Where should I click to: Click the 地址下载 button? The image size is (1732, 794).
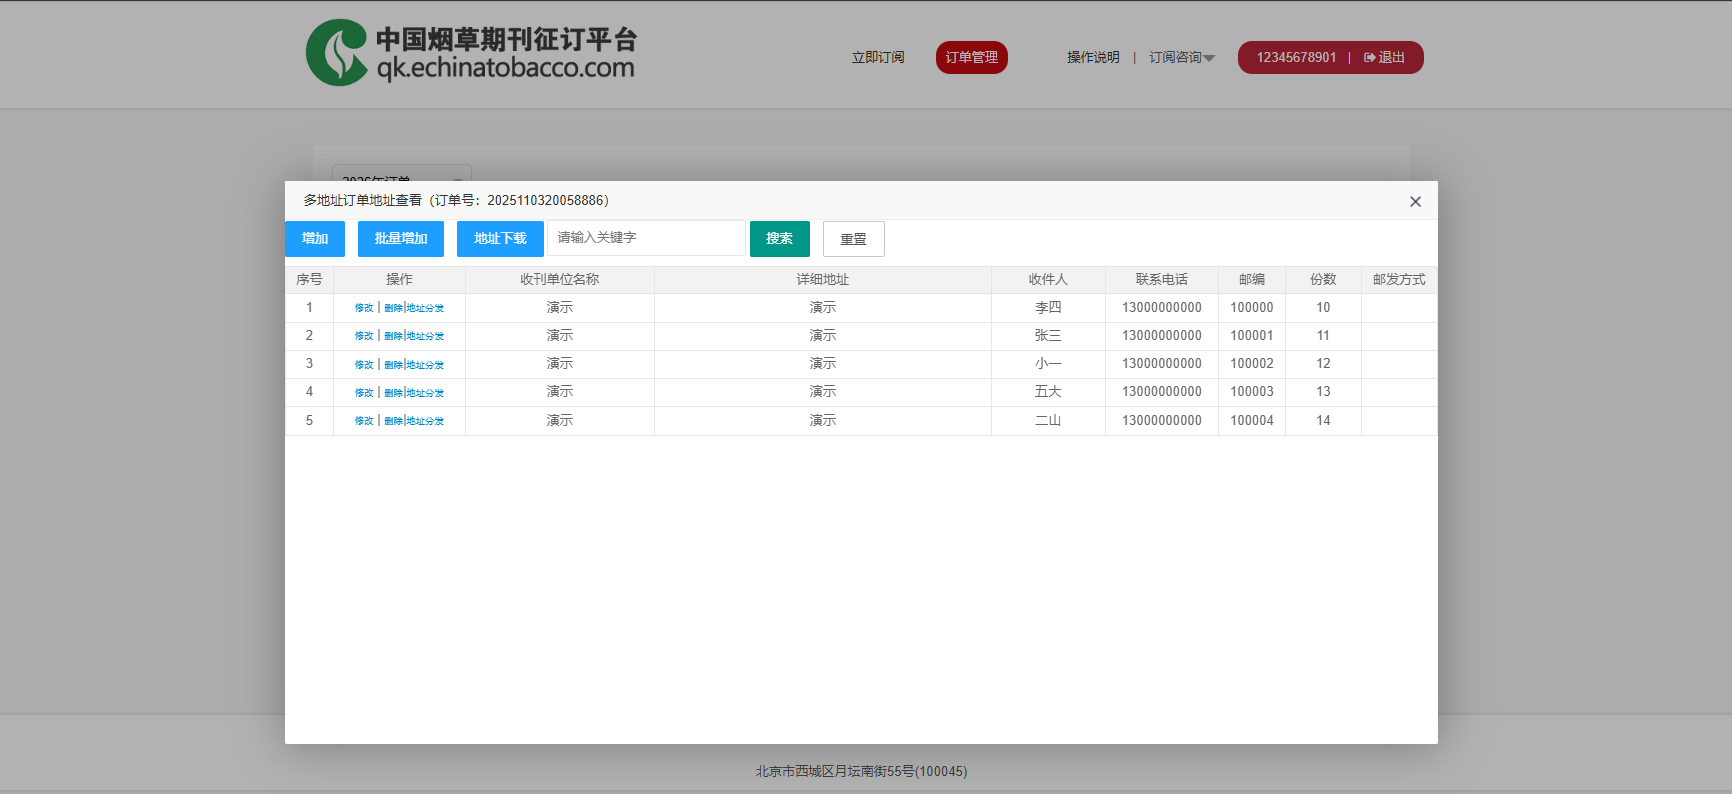tap(500, 239)
